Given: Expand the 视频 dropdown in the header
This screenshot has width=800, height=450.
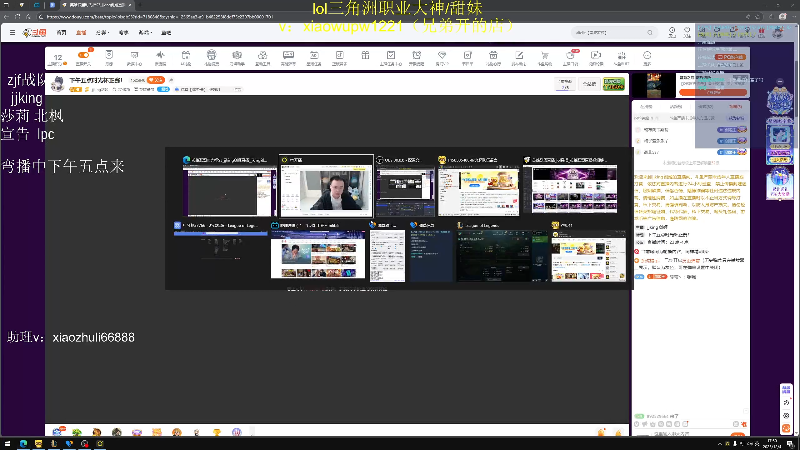Looking at the screenshot, I should tap(145, 33).
